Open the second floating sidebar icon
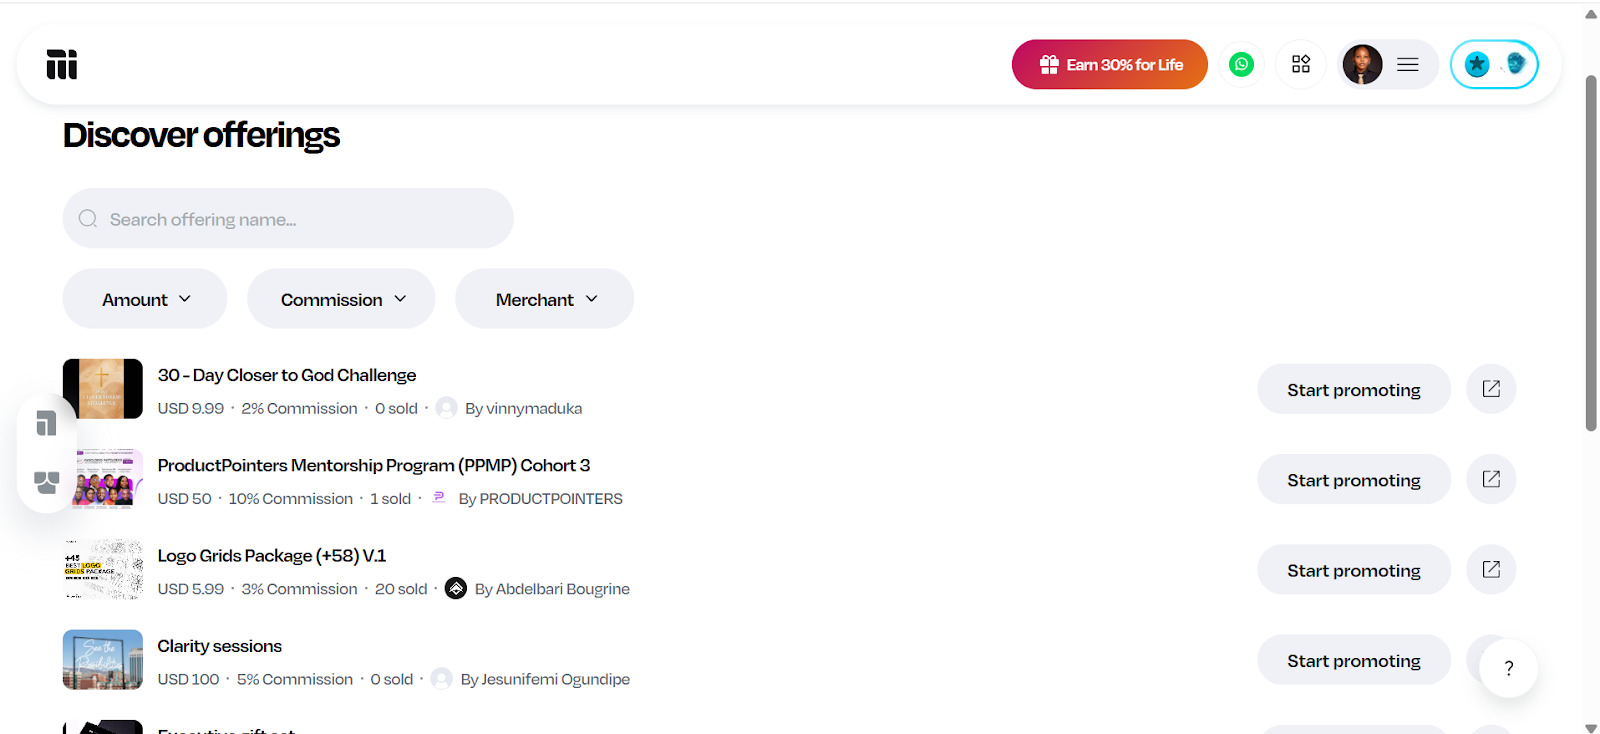The height and width of the screenshot is (734, 1600). (x=47, y=482)
